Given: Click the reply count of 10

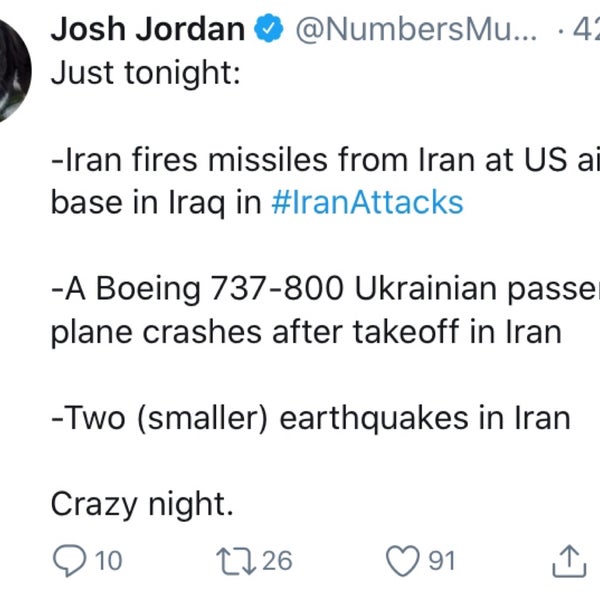Looking at the screenshot, I should click(108, 560).
